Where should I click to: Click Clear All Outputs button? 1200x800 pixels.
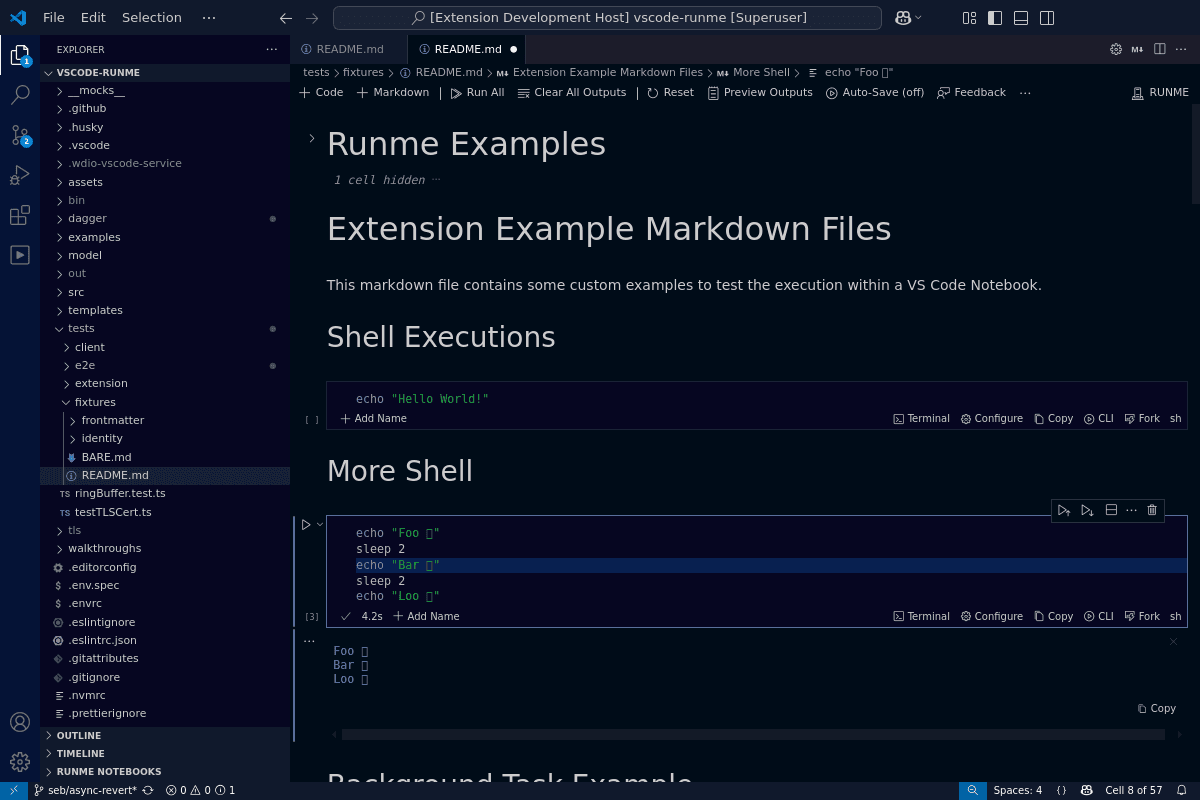(571, 93)
